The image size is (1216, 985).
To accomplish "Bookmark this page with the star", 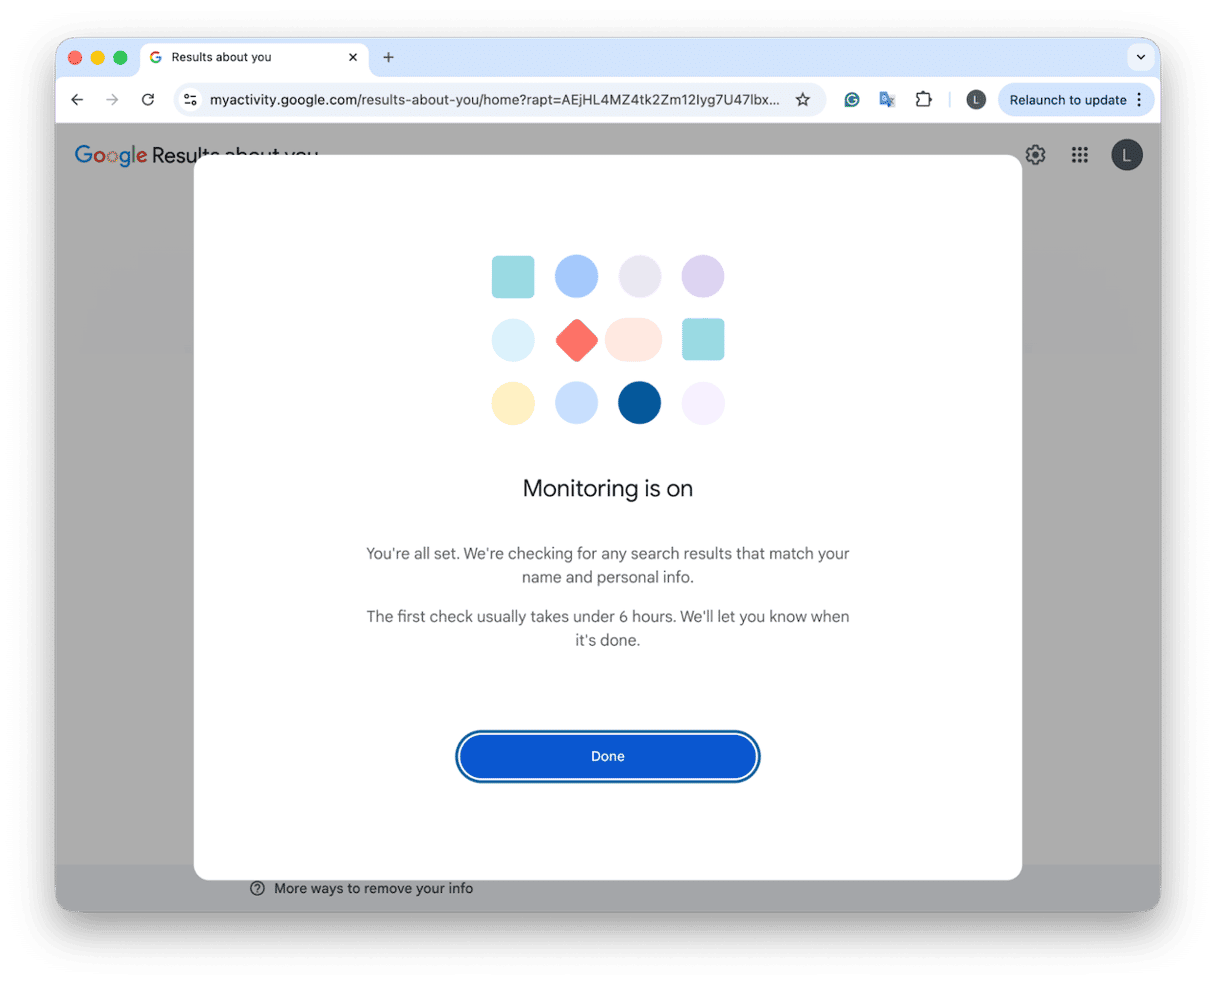I will (x=803, y=99).
